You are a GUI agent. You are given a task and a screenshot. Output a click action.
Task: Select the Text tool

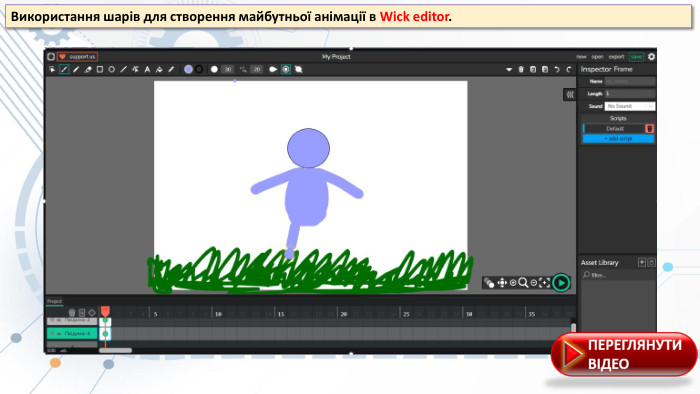(x=147, y=69)
